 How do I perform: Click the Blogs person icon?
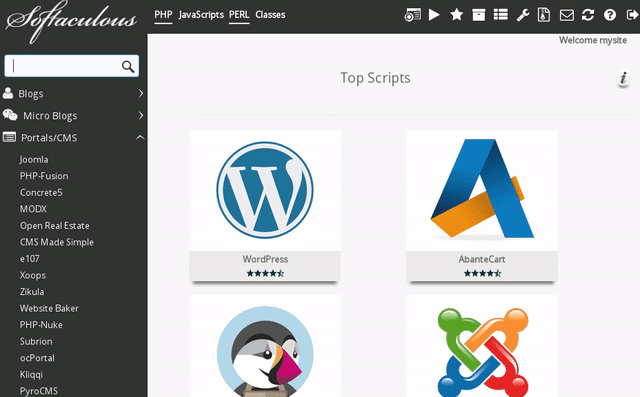(x=8, y=93)
